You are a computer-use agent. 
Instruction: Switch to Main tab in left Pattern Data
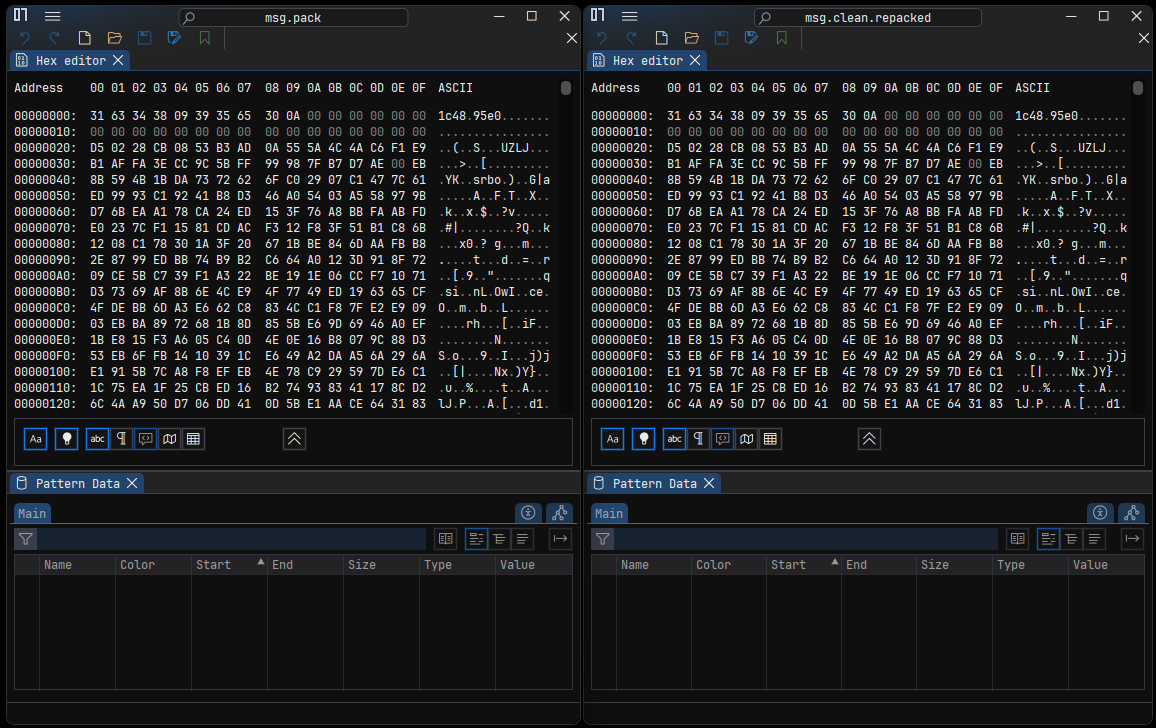click(x=32, y=513)
